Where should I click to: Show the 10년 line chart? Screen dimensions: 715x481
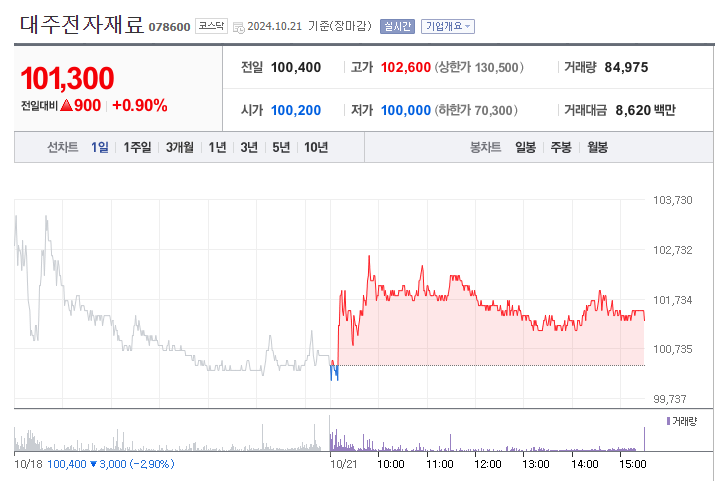[x=316, y=147]
